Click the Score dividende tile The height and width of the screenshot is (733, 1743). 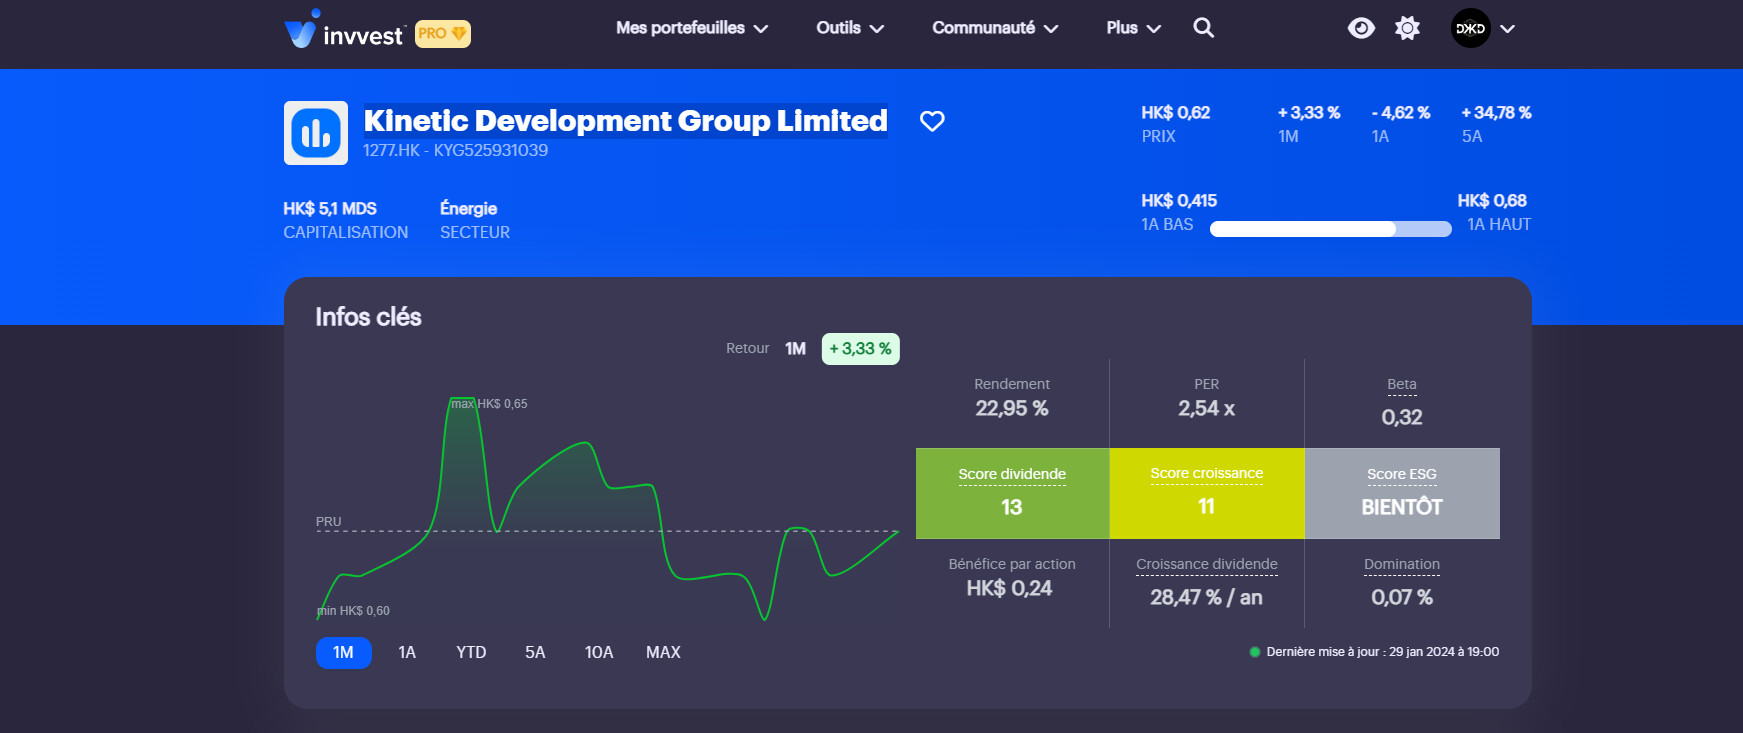click(x=1012, y=493)
